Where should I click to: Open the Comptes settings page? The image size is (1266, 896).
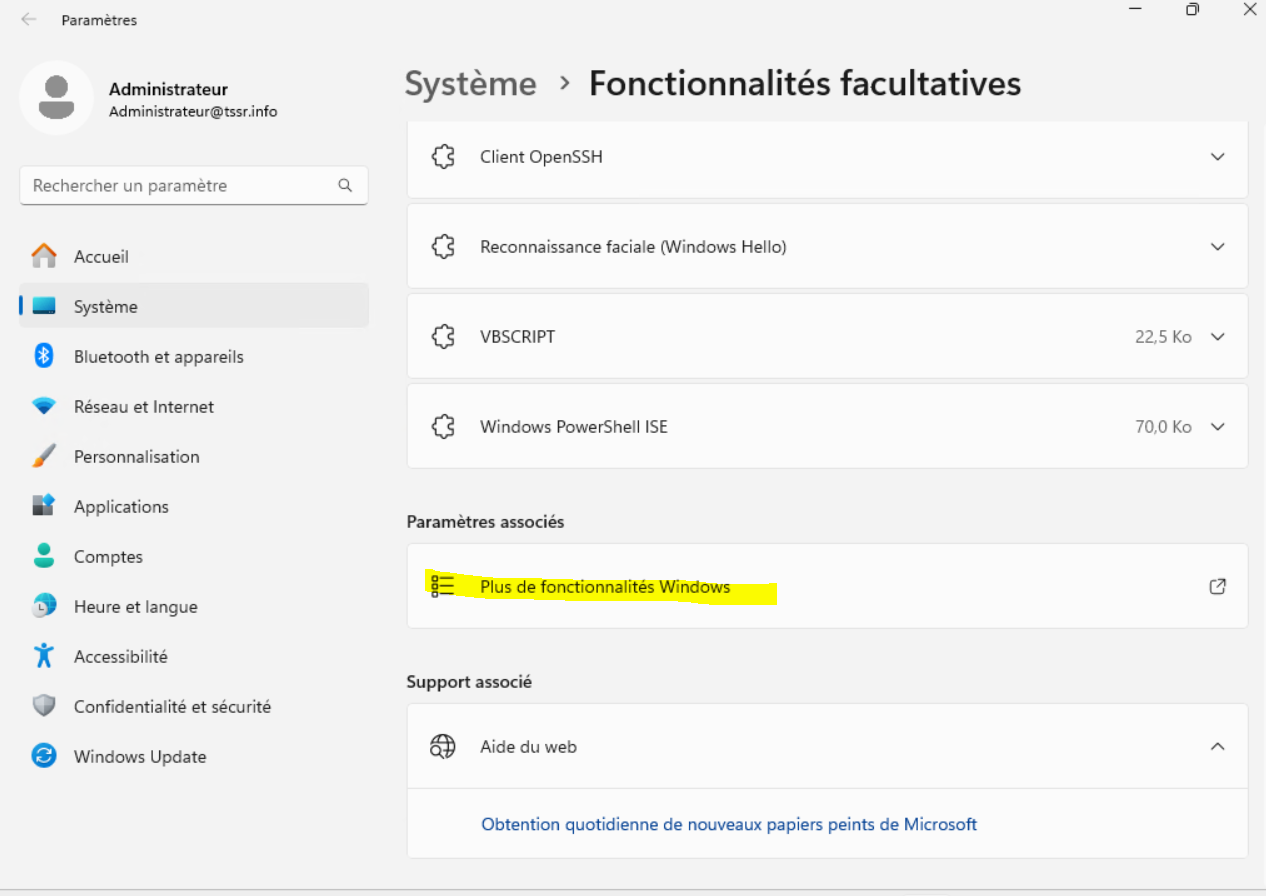(x=108, y=557)
